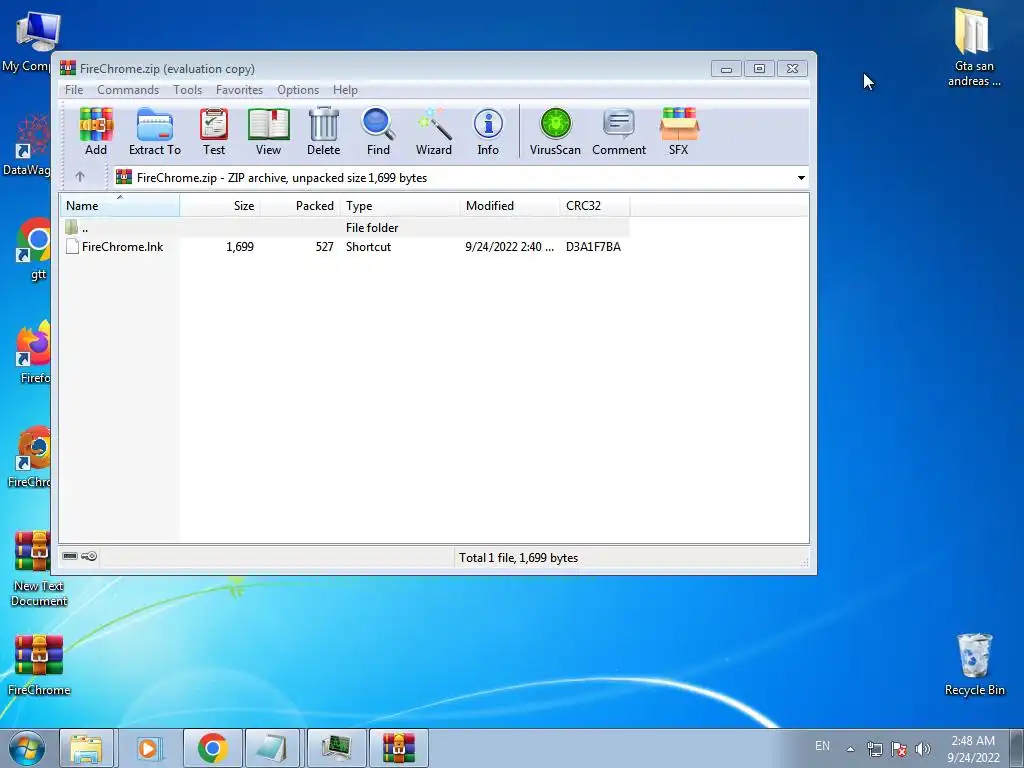Open the Options menu
The image size is (1024, 768).
(298, 90)
